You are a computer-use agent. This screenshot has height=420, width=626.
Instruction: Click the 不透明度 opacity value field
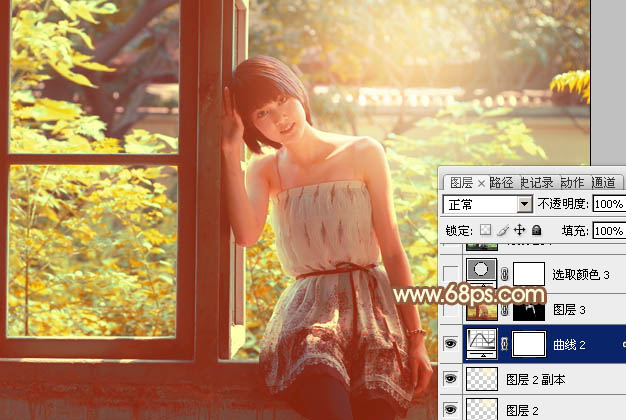pos(607,204)
